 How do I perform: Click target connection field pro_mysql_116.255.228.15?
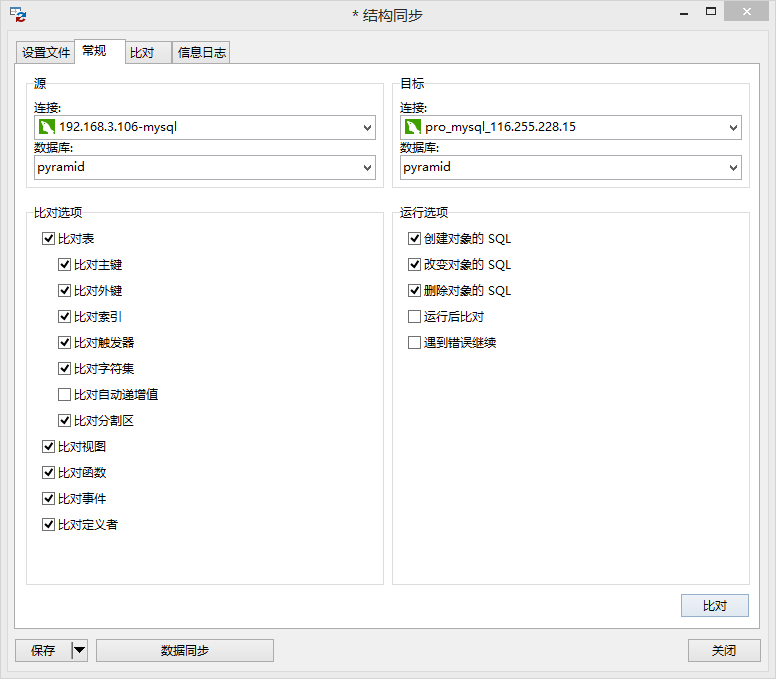[571, 128]
